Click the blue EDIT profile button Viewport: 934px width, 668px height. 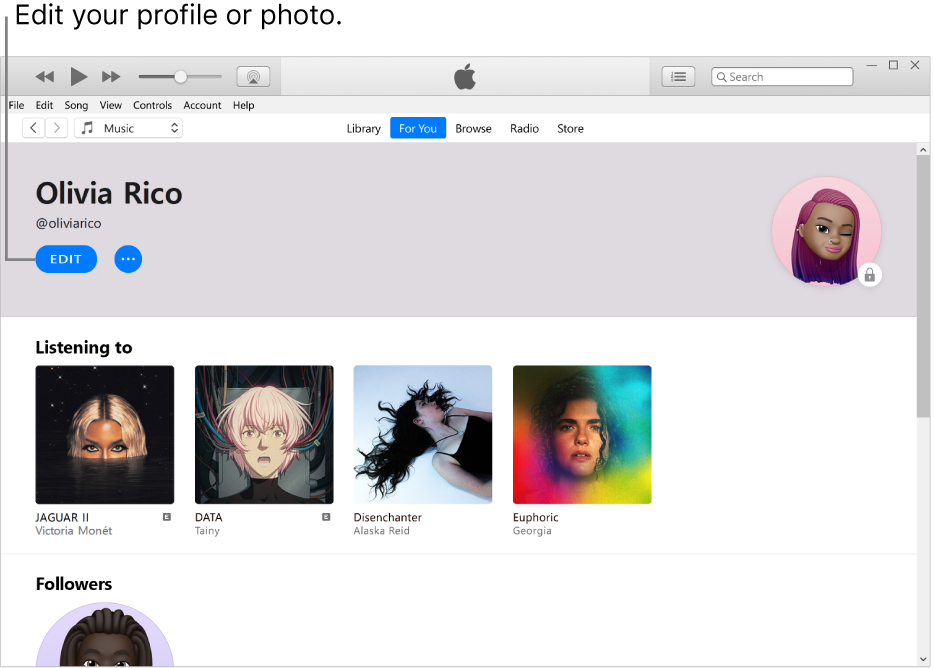66,259
